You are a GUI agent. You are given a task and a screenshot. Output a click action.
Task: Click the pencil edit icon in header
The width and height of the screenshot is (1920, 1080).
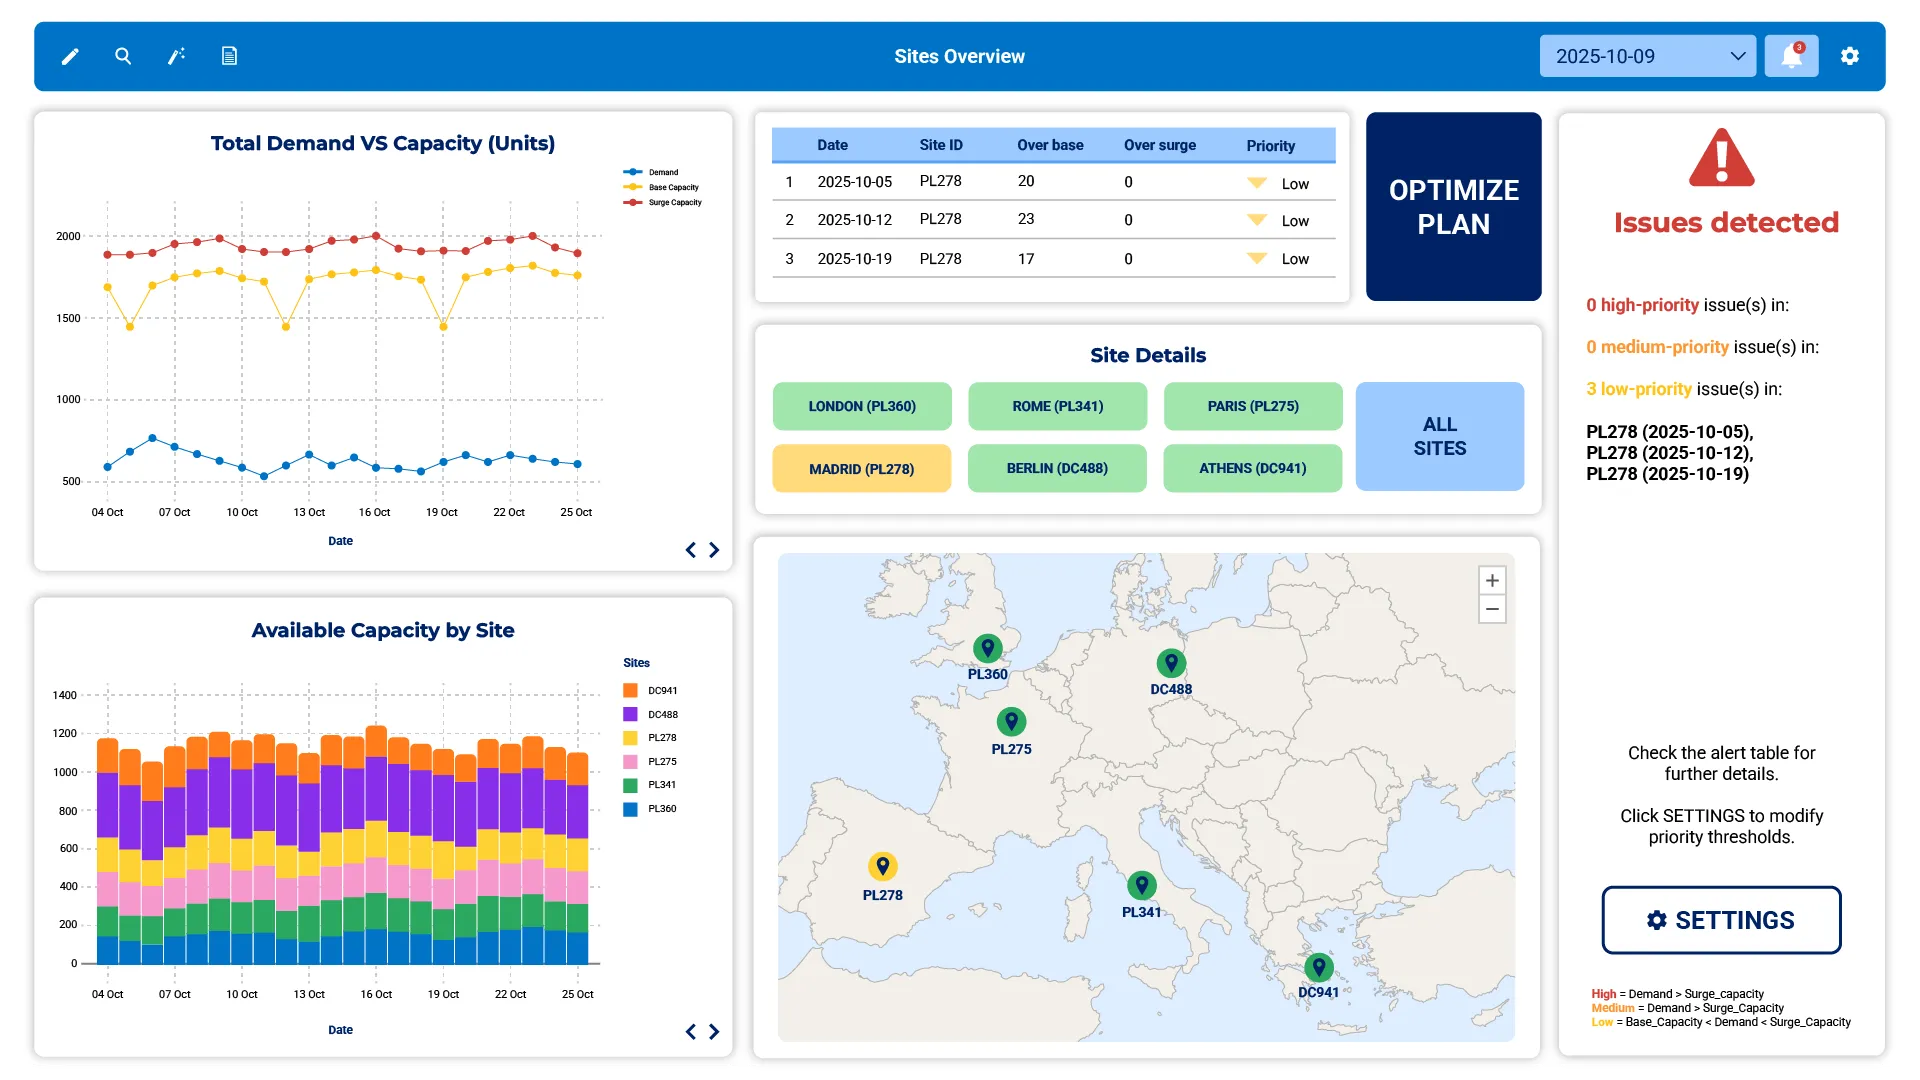tap(70, 57)
